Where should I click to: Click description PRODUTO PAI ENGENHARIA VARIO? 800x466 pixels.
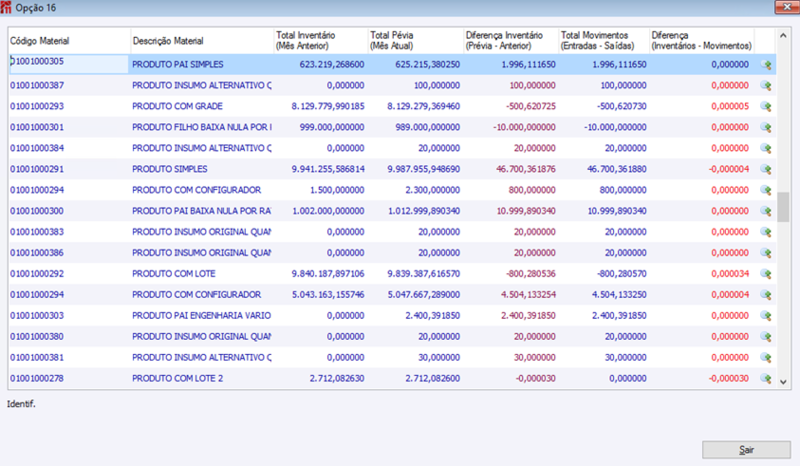click(x=202, y=315)
